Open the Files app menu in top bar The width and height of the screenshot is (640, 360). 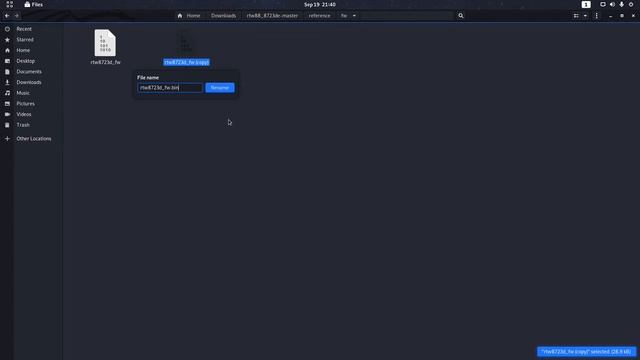tap(33, 4)
